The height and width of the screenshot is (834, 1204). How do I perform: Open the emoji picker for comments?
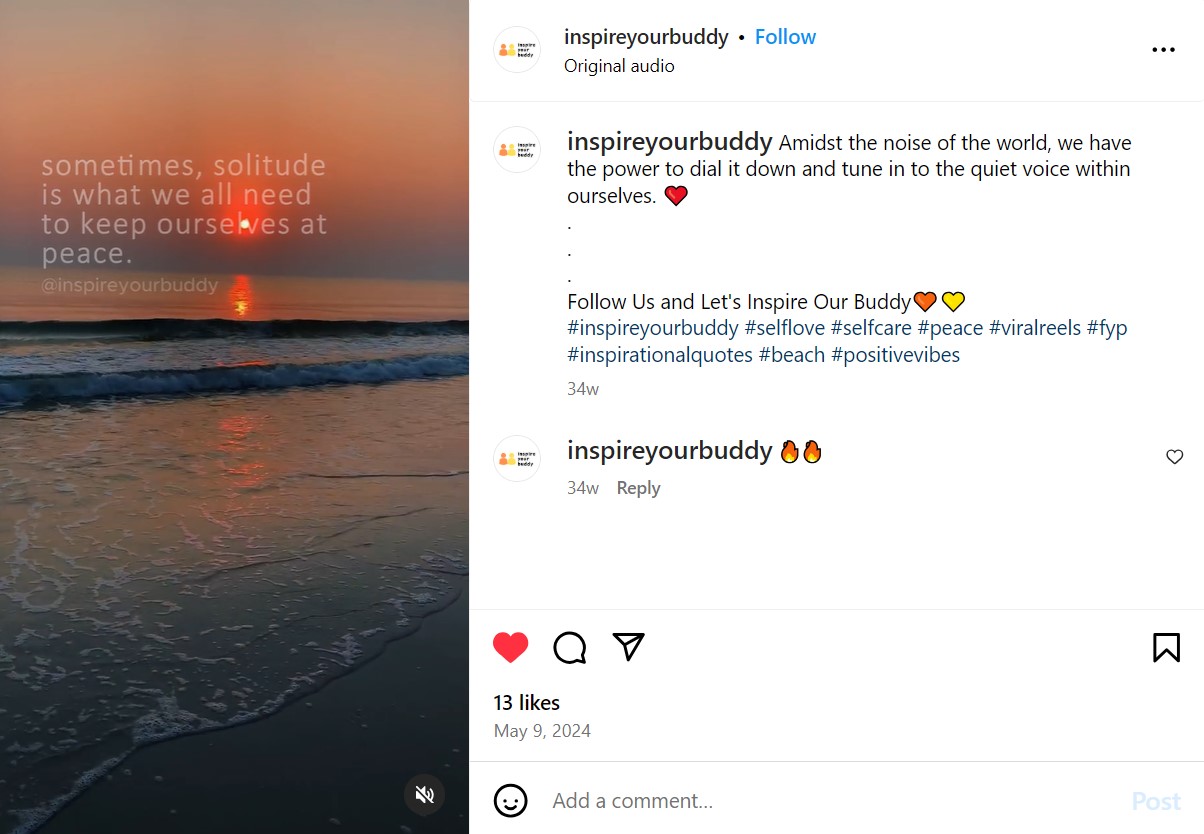510,801
